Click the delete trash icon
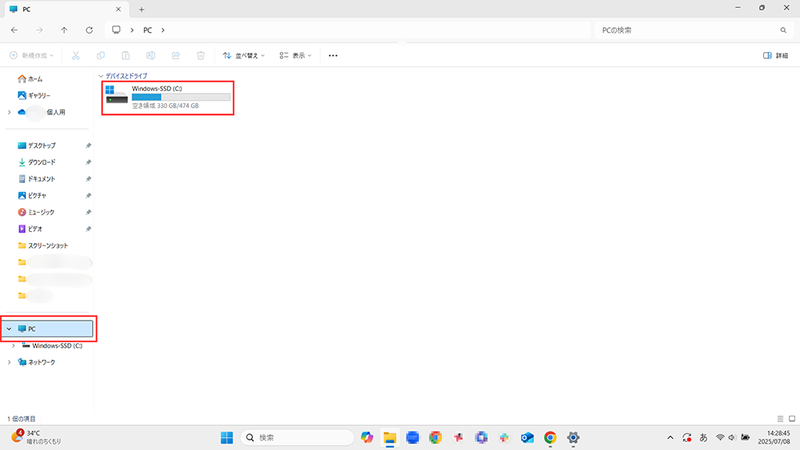800x450 pixels. (201, 55)
